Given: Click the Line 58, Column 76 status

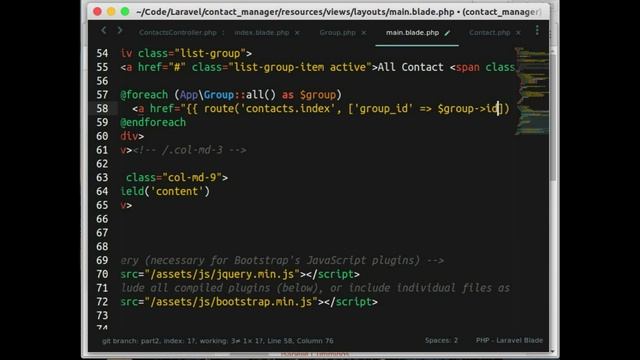Looking at the screenshot, I should point(300,341).
